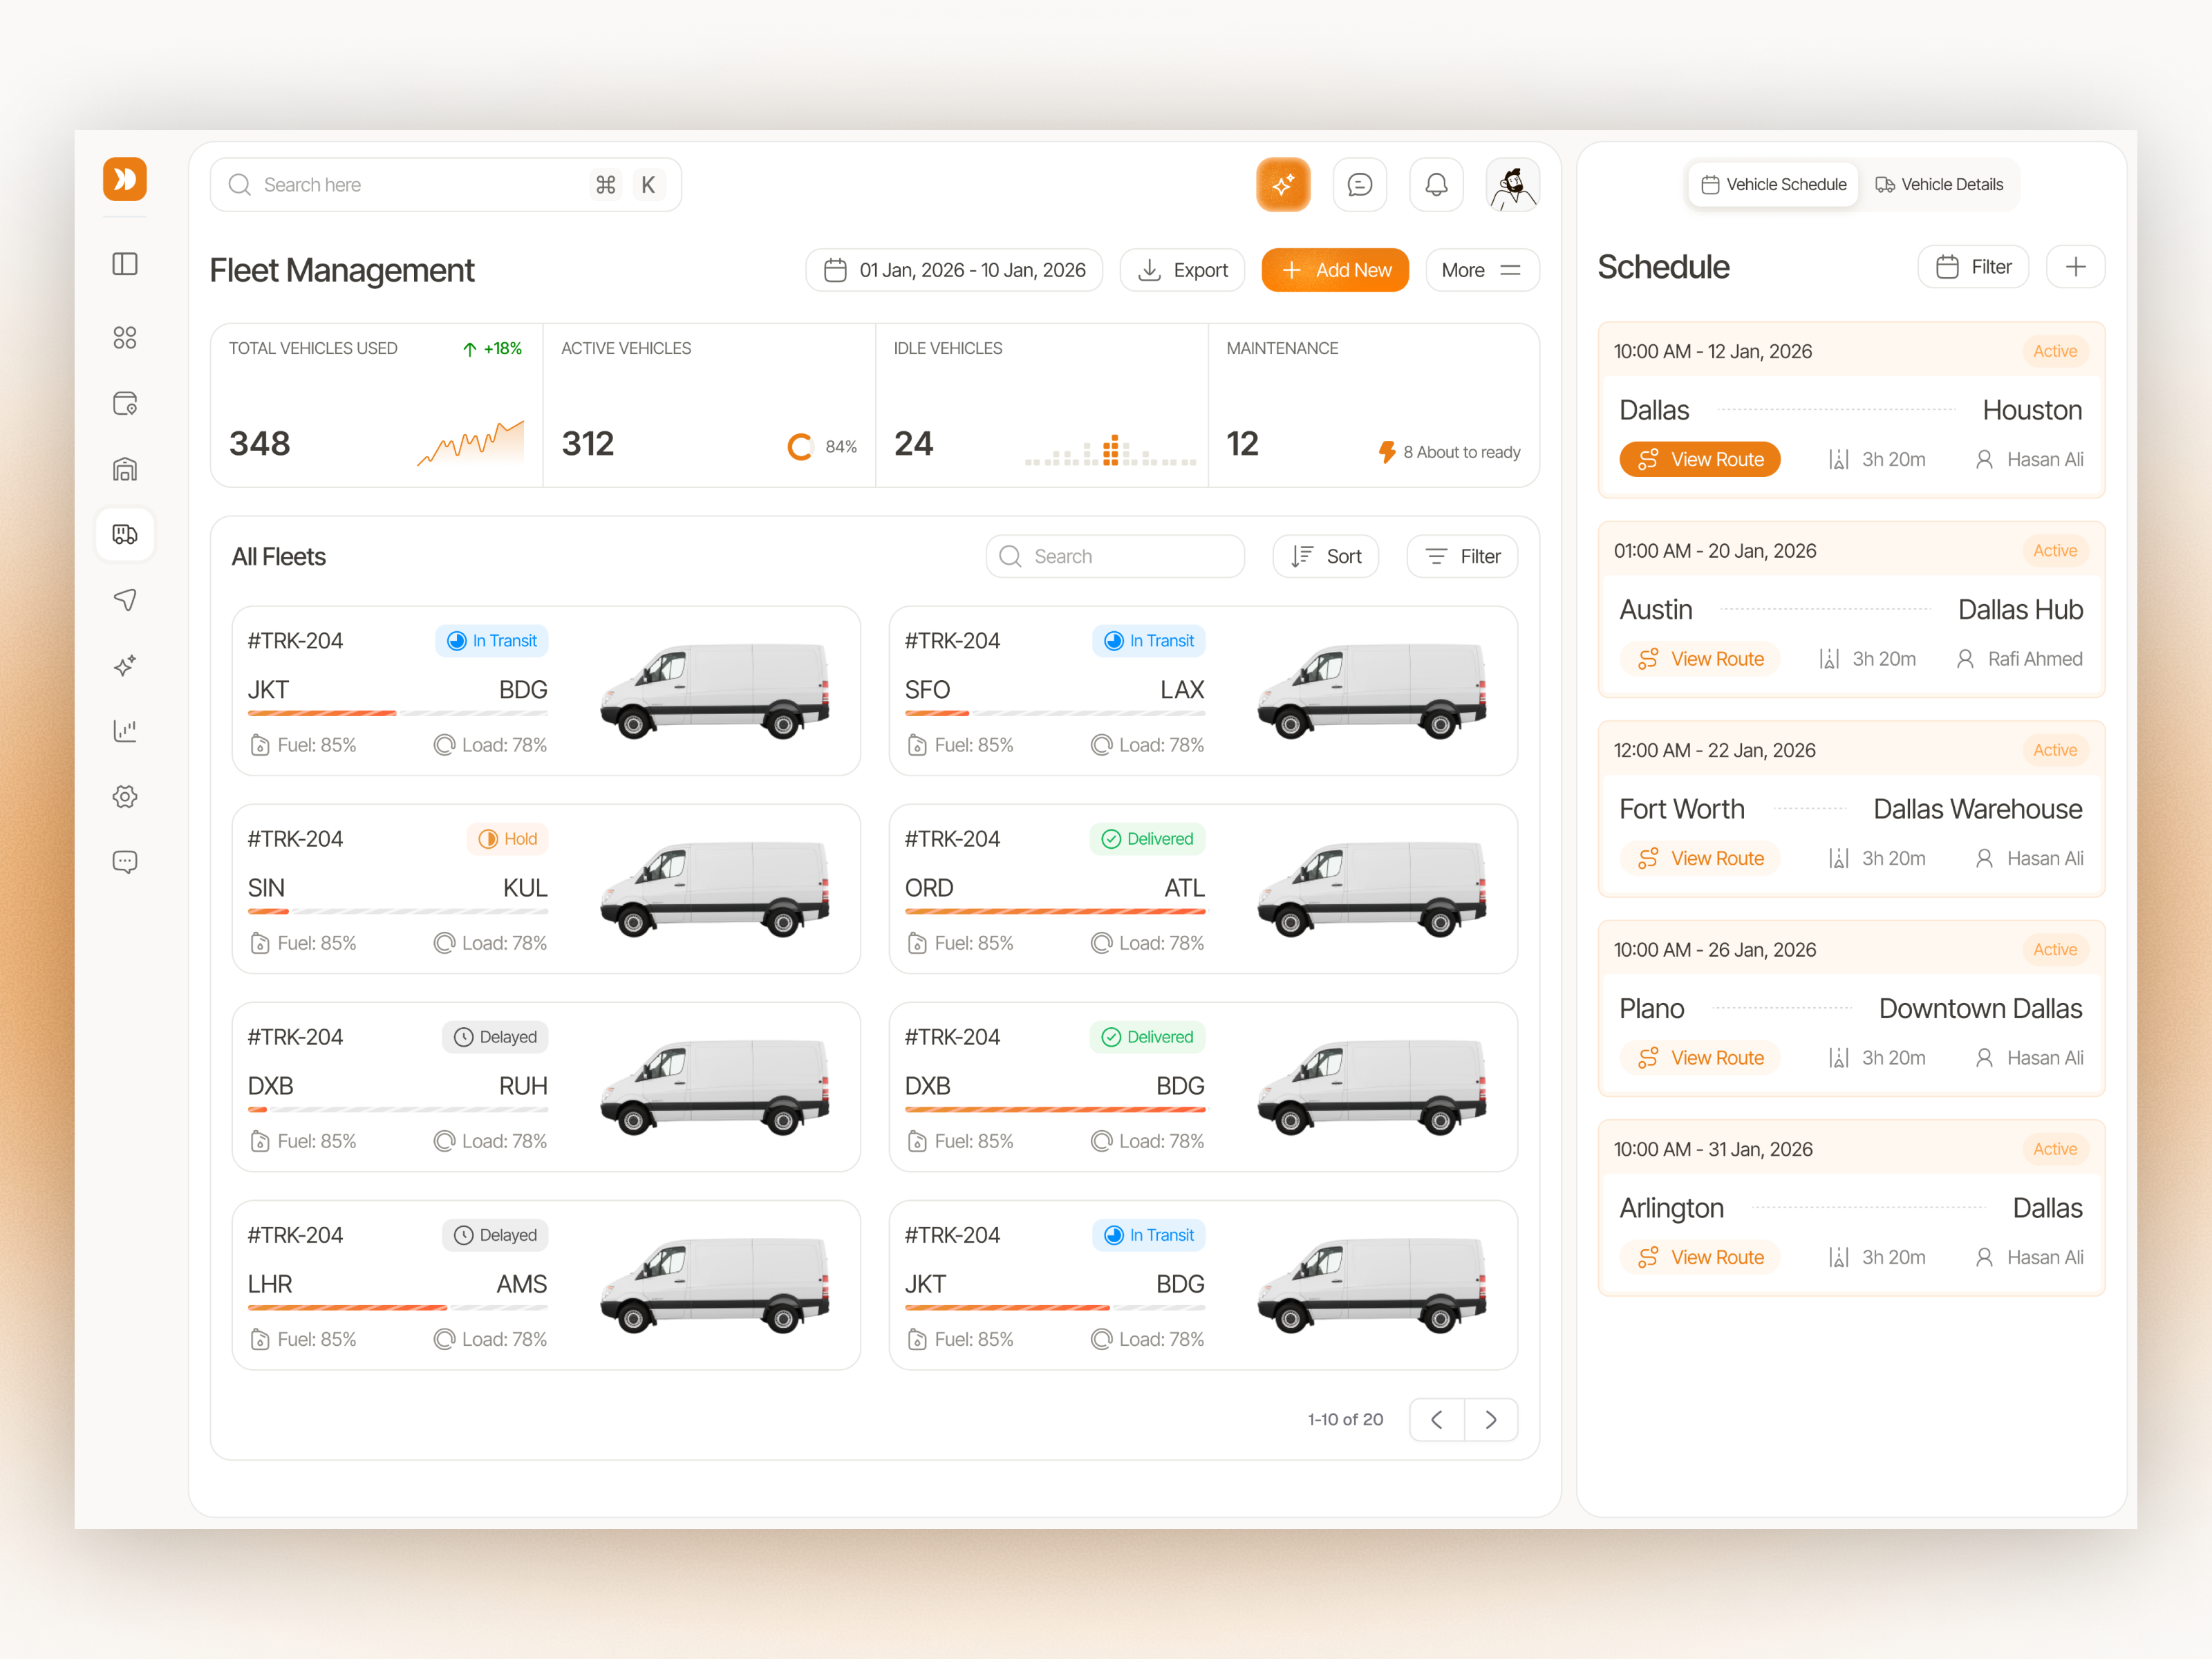This screenshot has height=1659, width=2212.
Task: Click the Total Vehicles Used sparkline chart
Action: [471, 444]
